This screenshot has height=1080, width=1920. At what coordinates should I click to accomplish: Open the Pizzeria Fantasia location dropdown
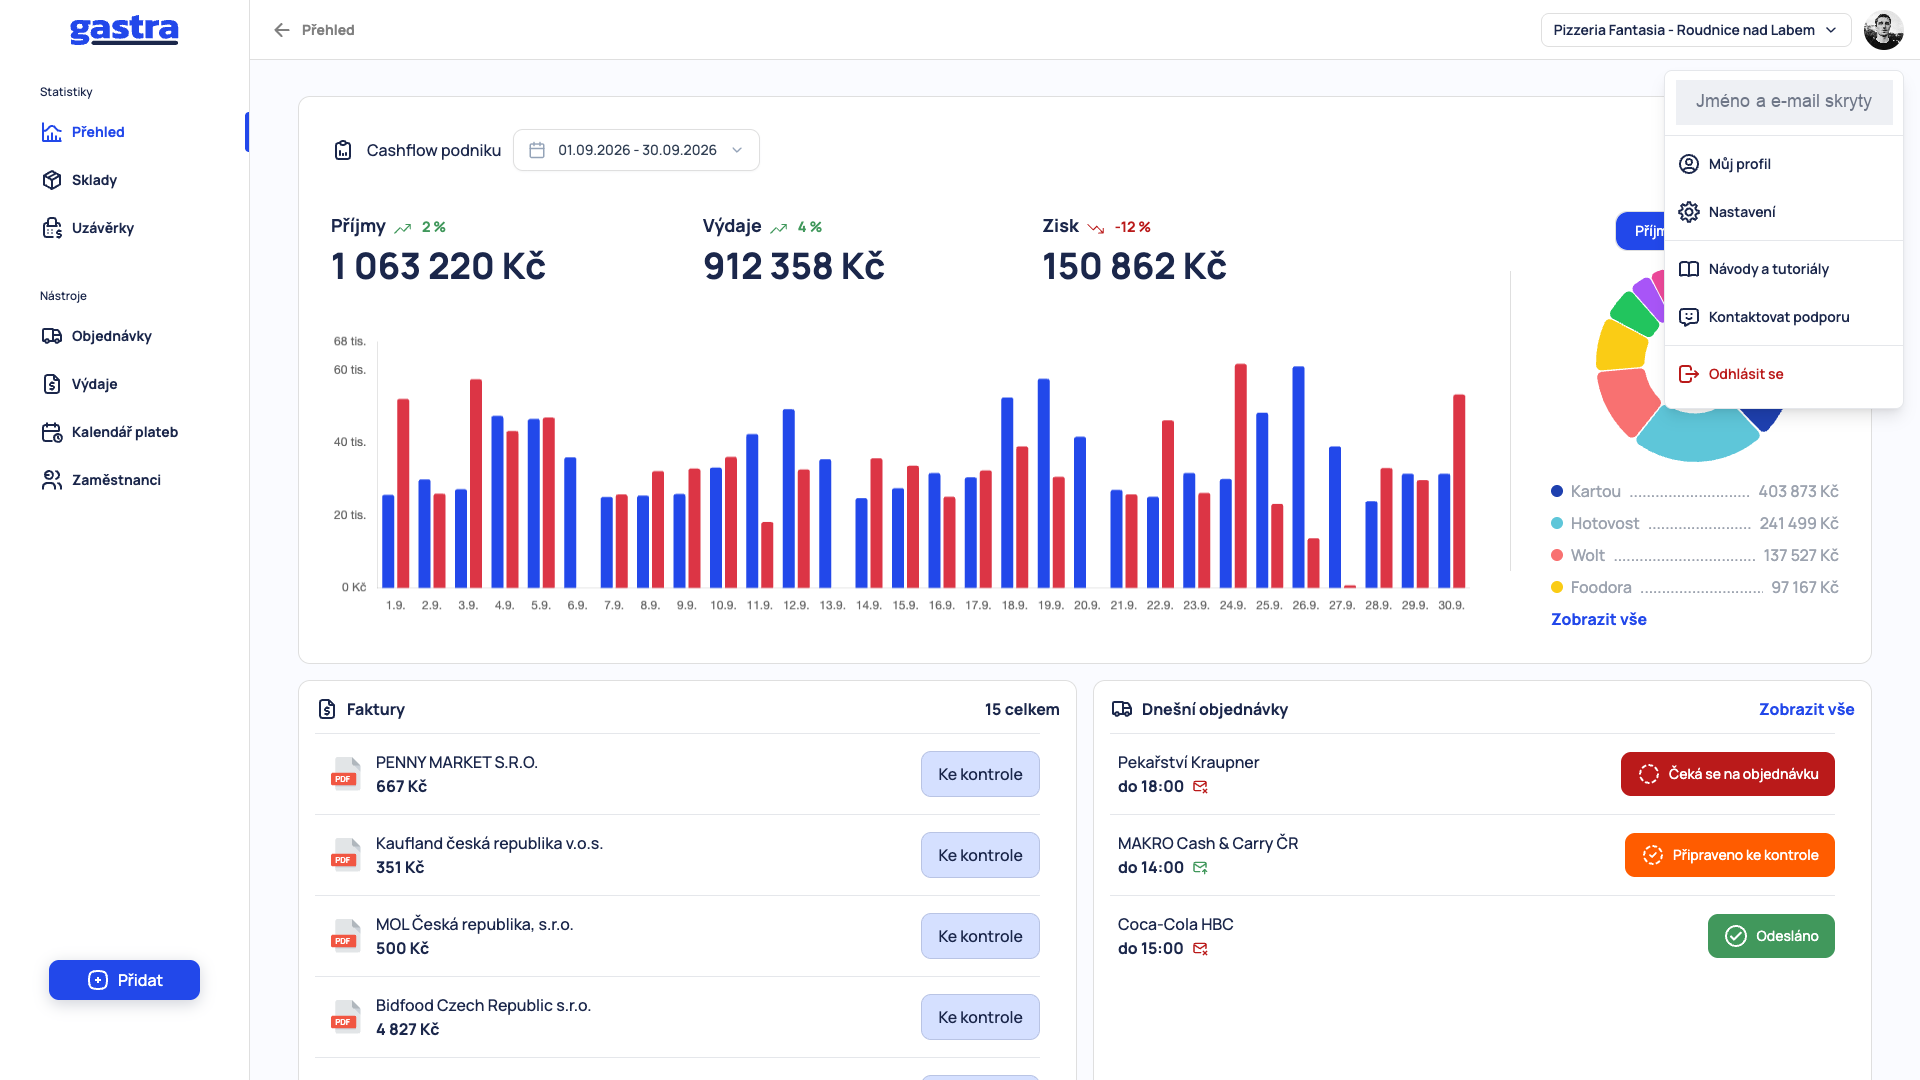tap(1696, 30)
